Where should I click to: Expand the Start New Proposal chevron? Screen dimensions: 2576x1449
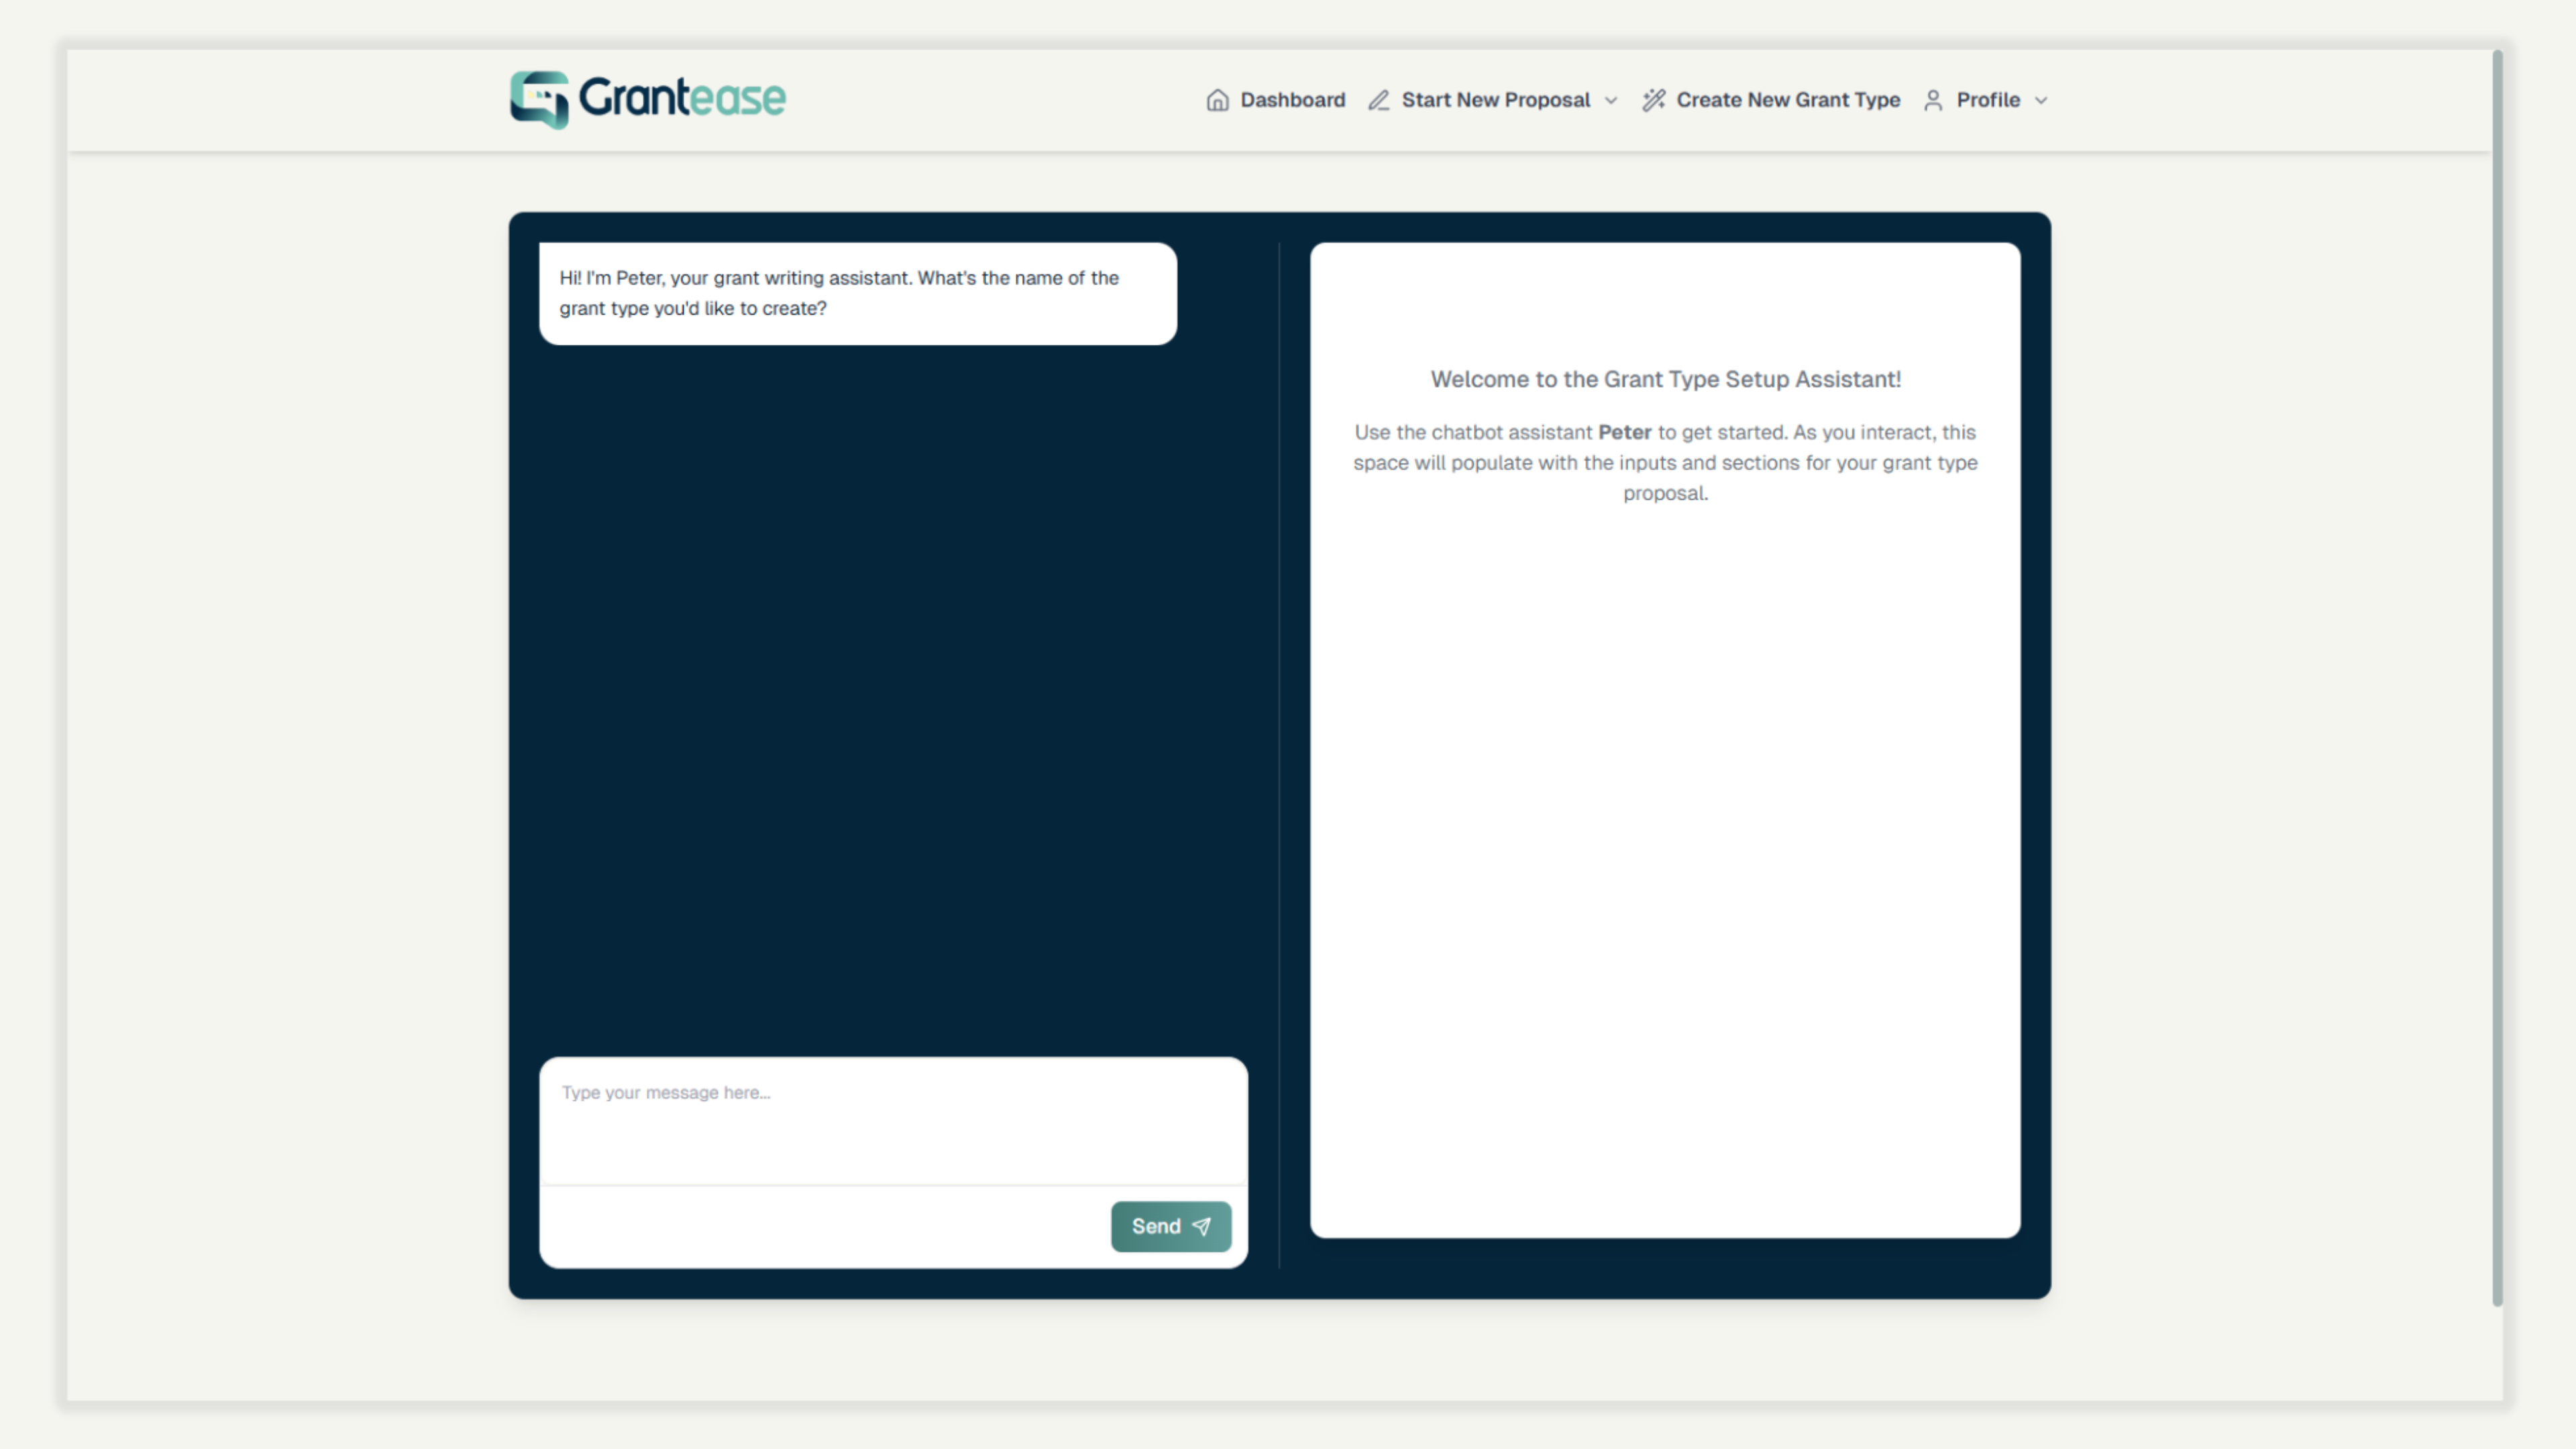coord(1611,100)
